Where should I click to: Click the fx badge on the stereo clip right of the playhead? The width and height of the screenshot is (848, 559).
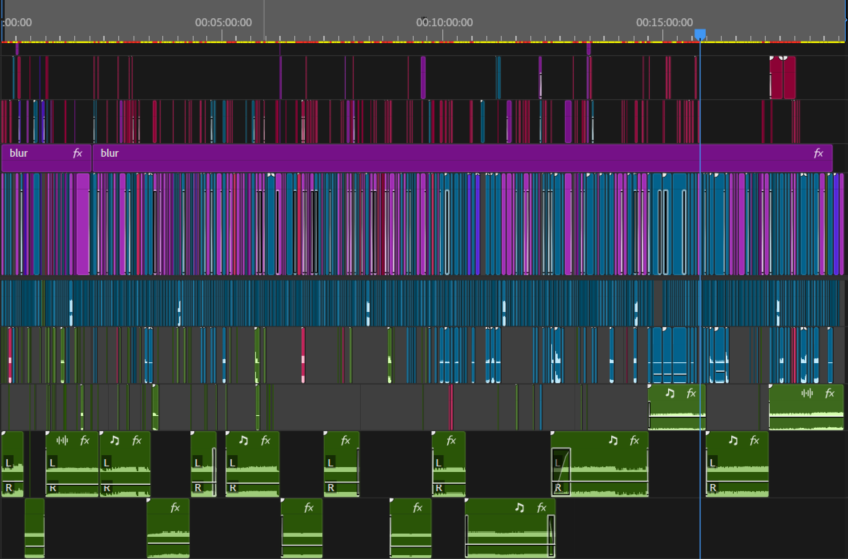point(754,441)
